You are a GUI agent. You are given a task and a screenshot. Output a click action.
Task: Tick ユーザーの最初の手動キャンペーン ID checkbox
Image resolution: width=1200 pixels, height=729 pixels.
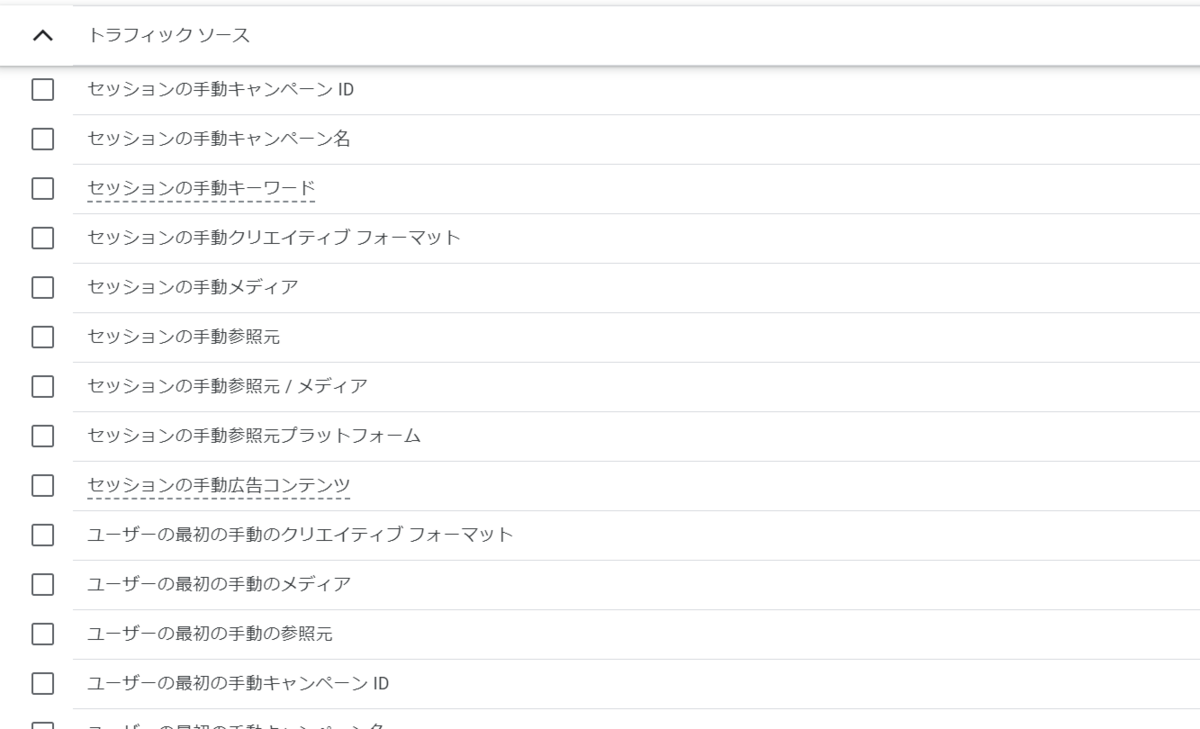pos(42,684)
